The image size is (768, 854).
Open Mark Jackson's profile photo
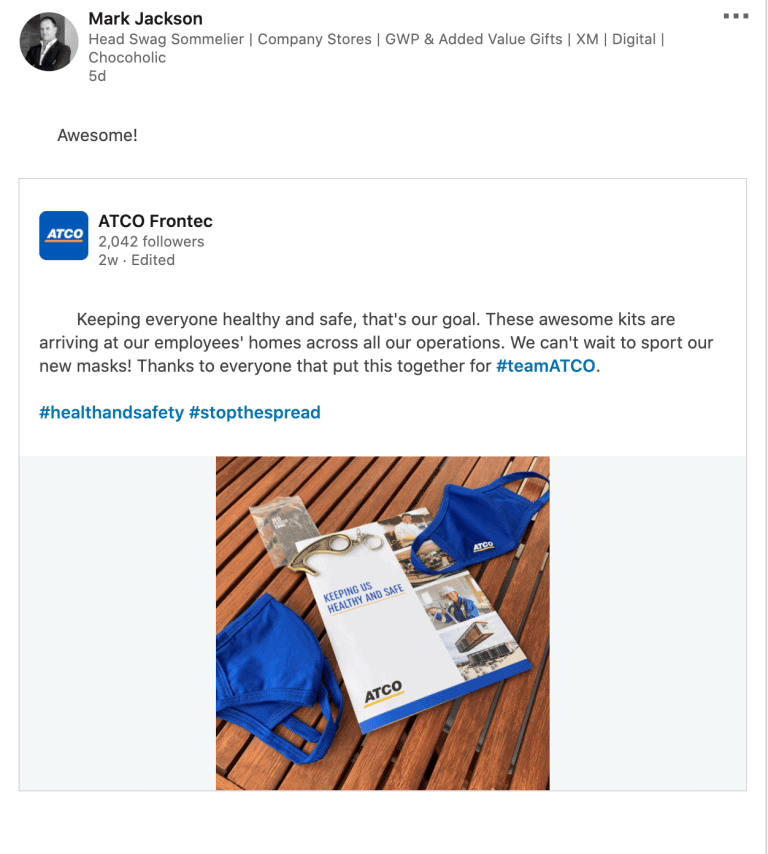[47, 41]
